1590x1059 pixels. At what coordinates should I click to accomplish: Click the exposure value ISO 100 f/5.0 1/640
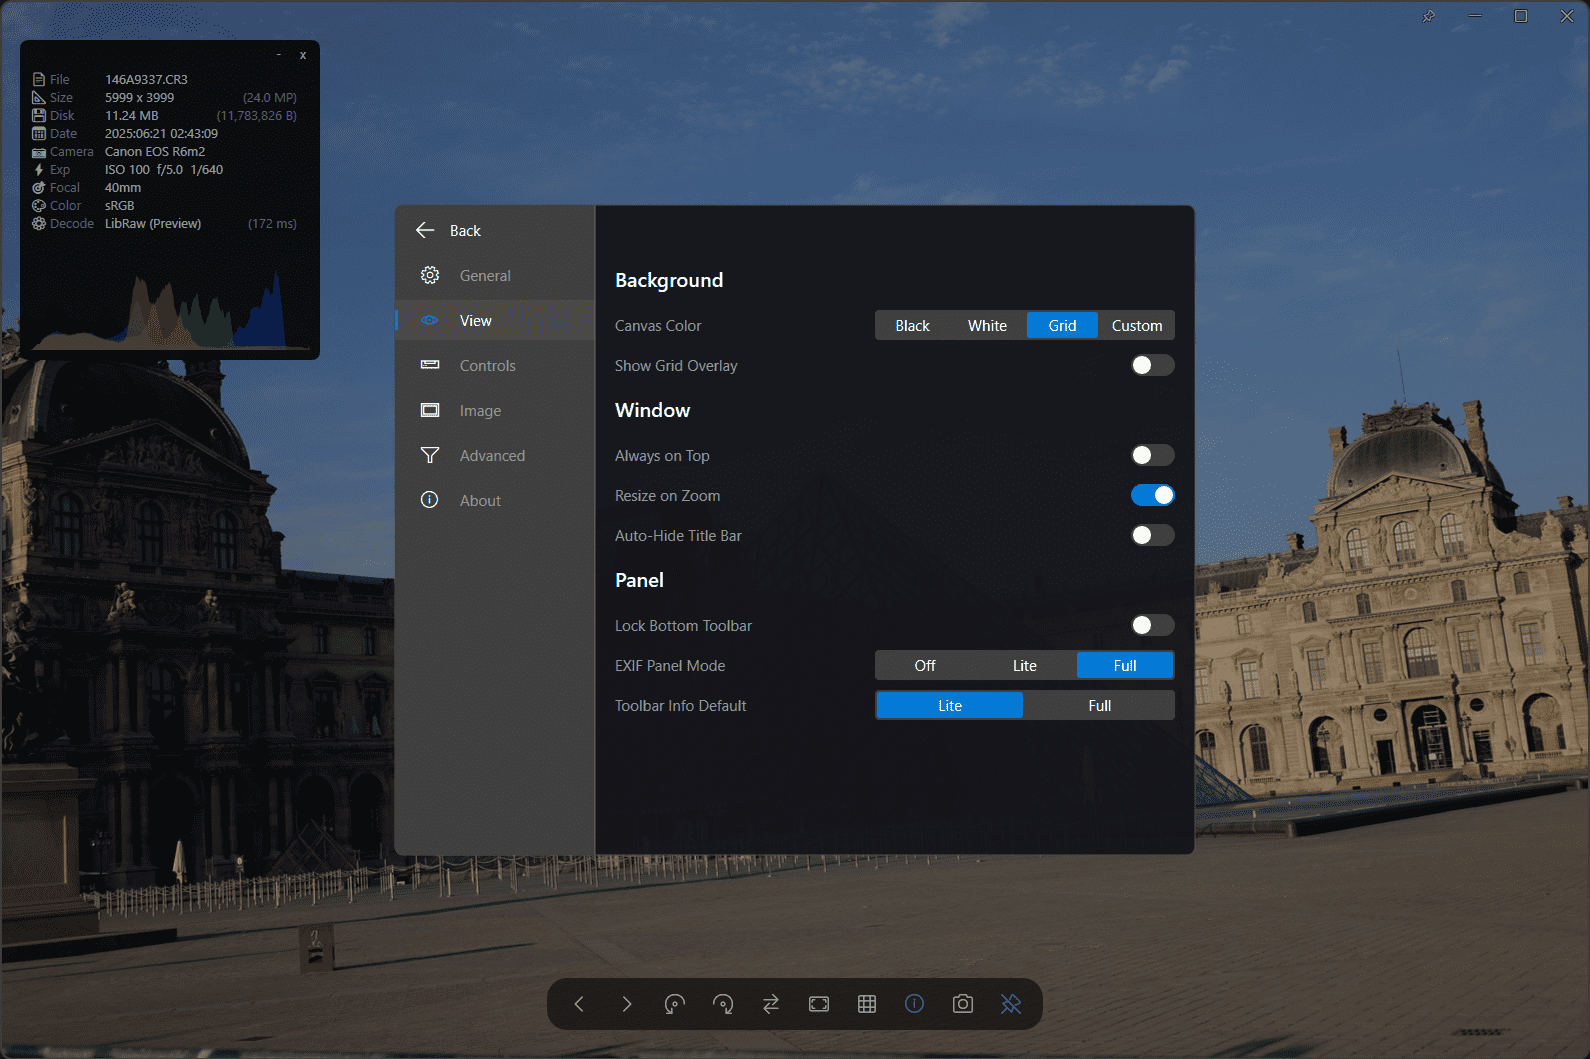click(x=164, y=169)
